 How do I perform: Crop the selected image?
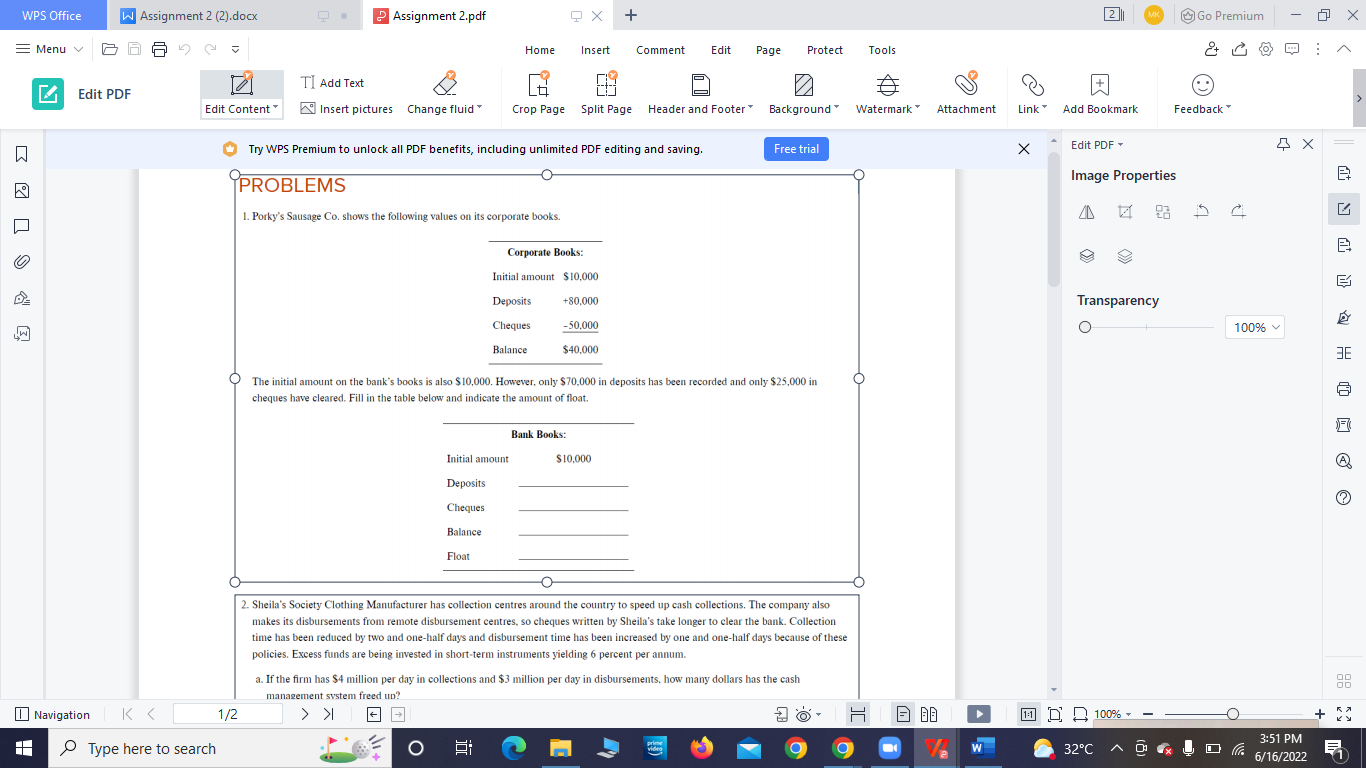pyautogui.click(x=1124, y=211)
